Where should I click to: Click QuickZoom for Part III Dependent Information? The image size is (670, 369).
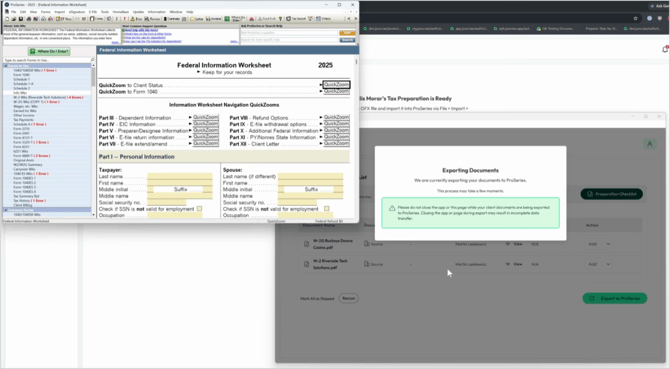tap(206, 117)
